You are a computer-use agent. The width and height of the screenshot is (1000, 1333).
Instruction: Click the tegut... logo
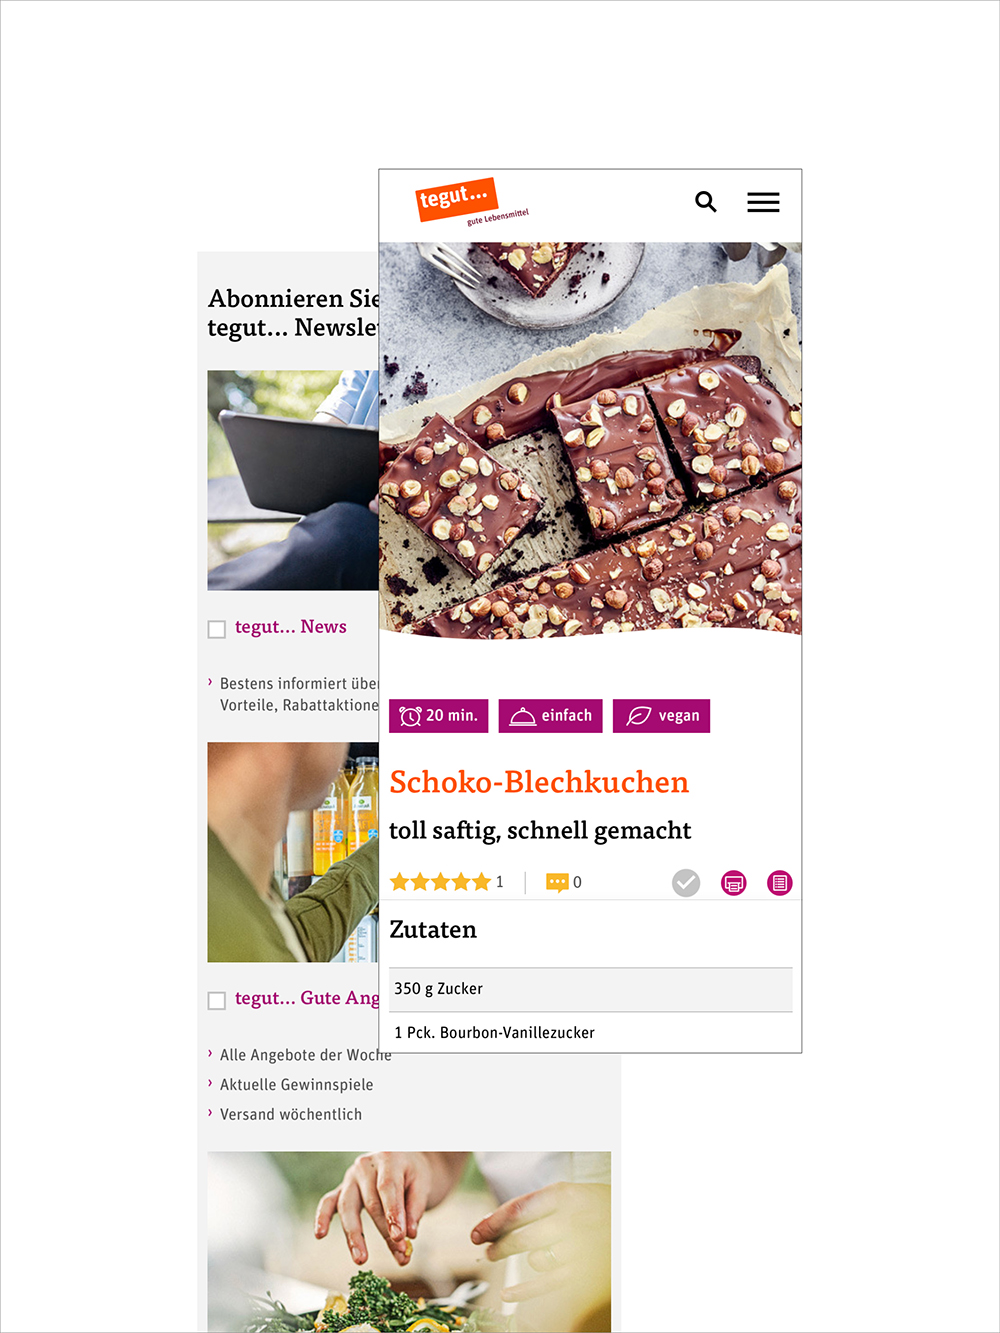[470, 202]
